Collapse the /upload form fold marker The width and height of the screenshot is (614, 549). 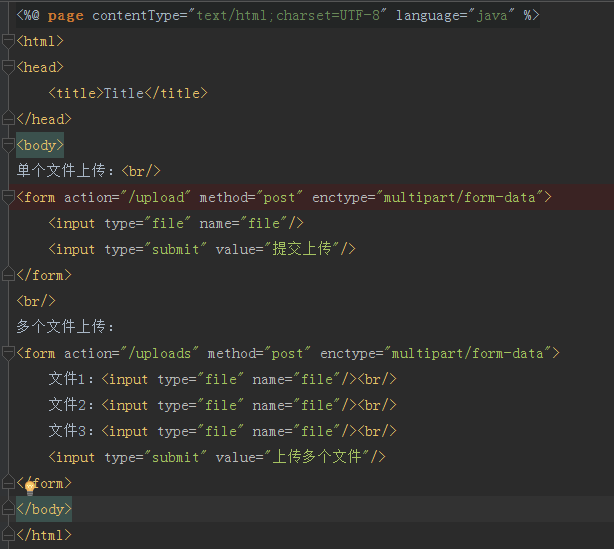pyautogui.click(x=9, y=198)
